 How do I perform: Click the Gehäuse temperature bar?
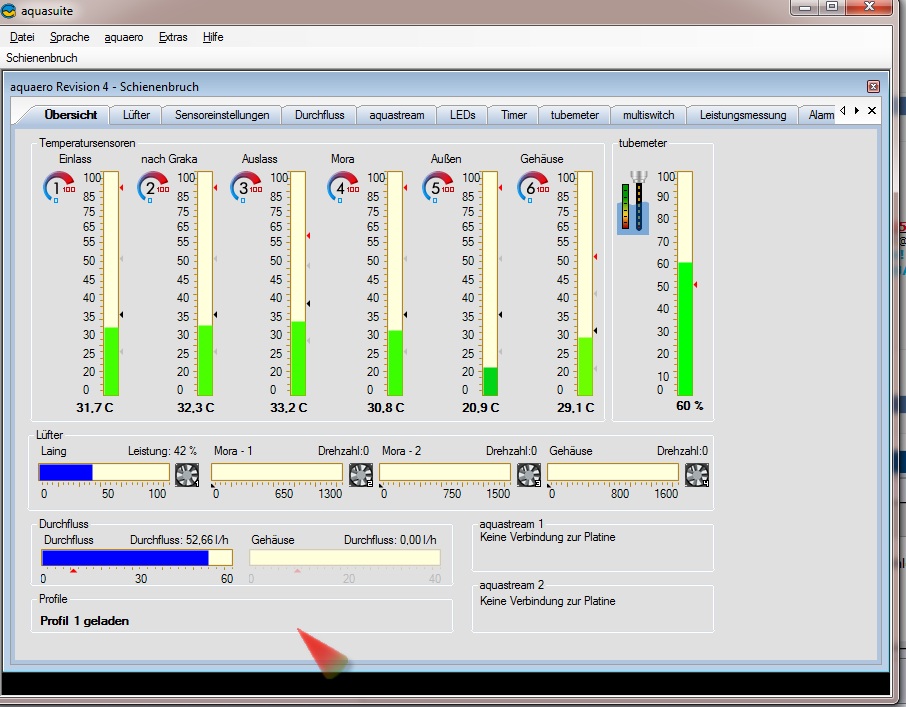pos(585,283)
